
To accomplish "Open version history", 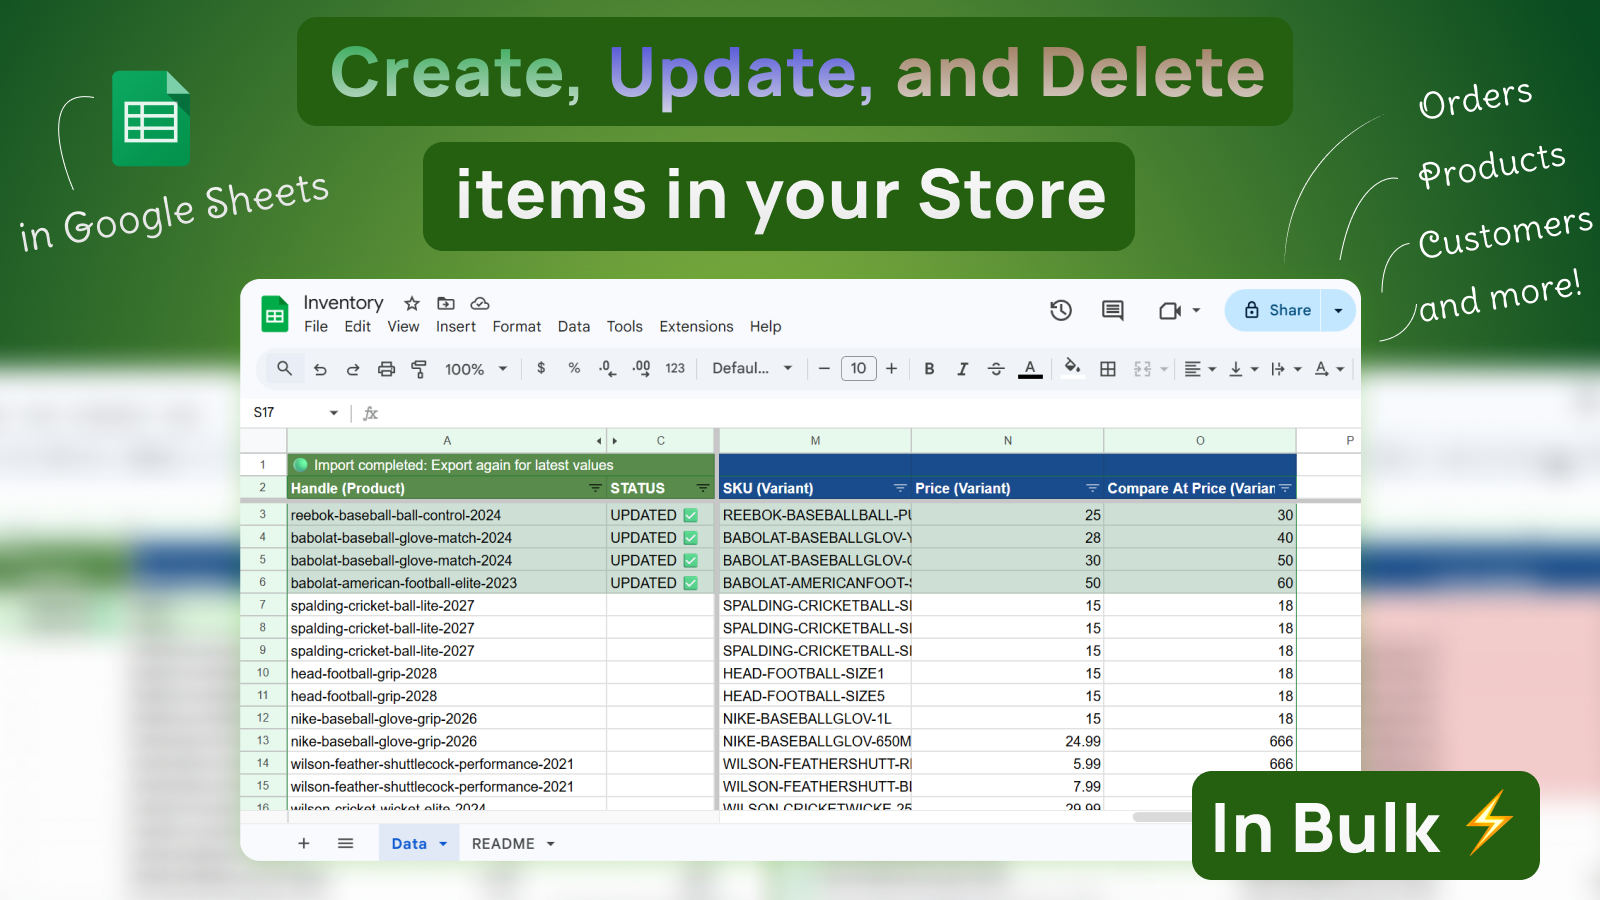I will pyautogui.click(x=1061, y=311).
